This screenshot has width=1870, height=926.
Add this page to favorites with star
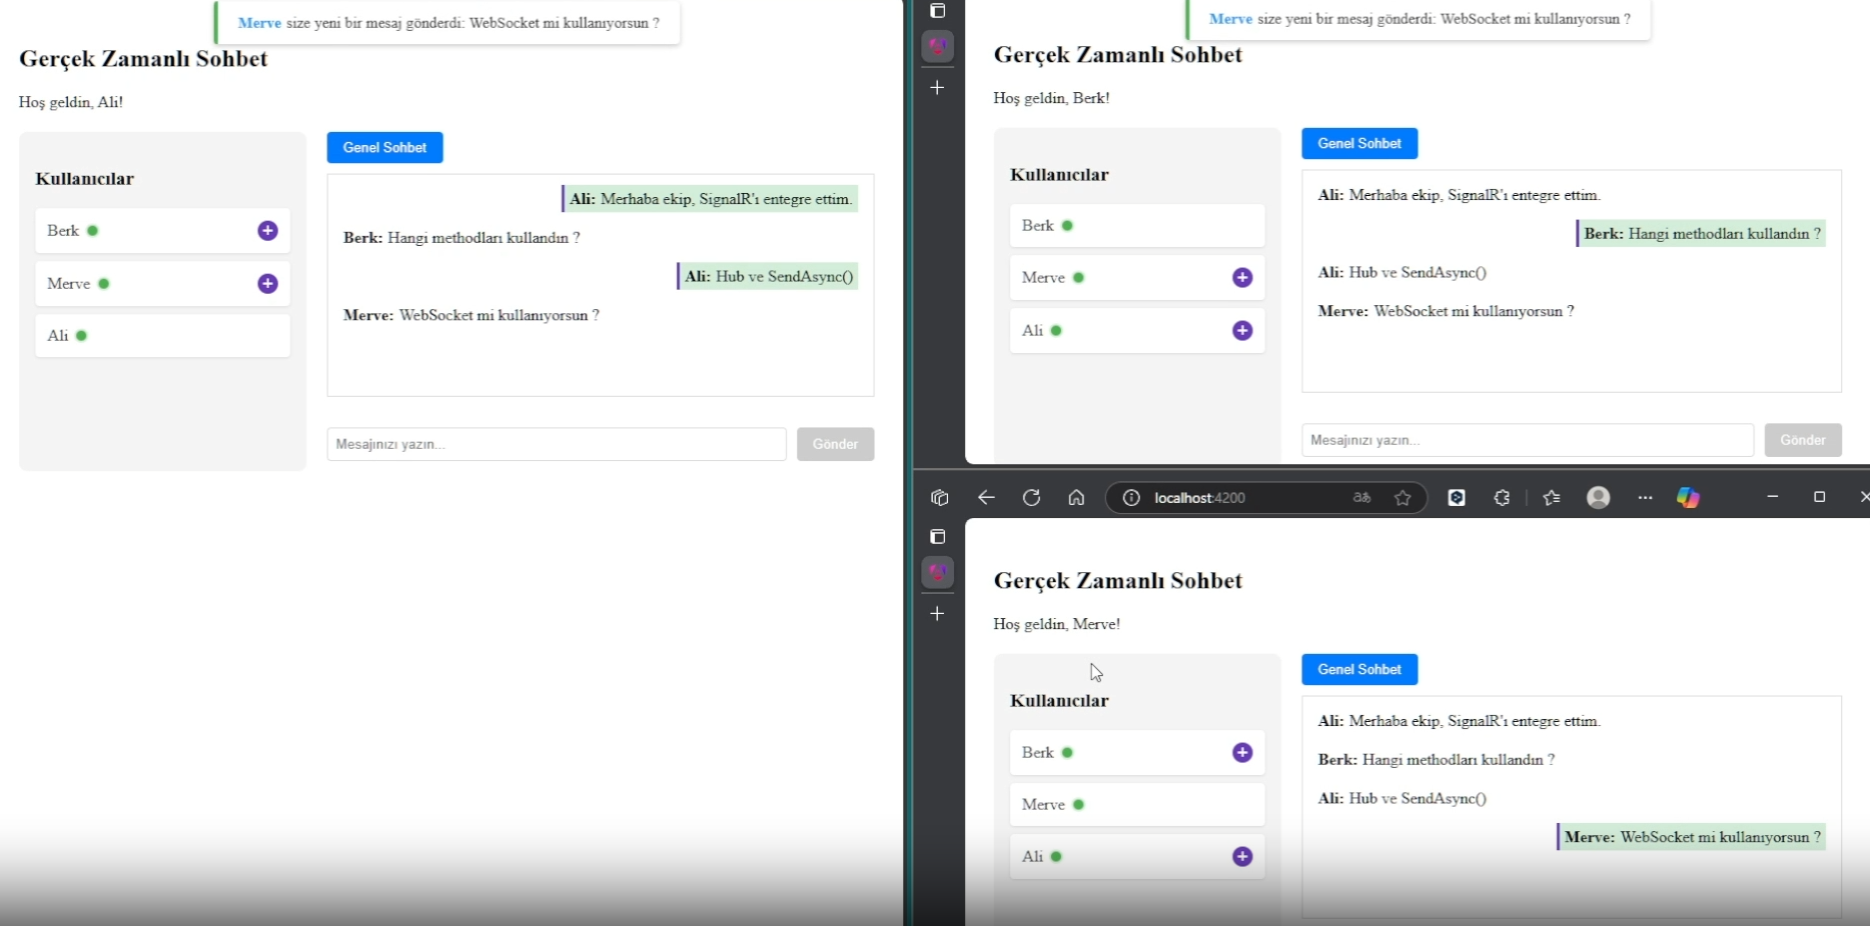tap(1403, 498)
